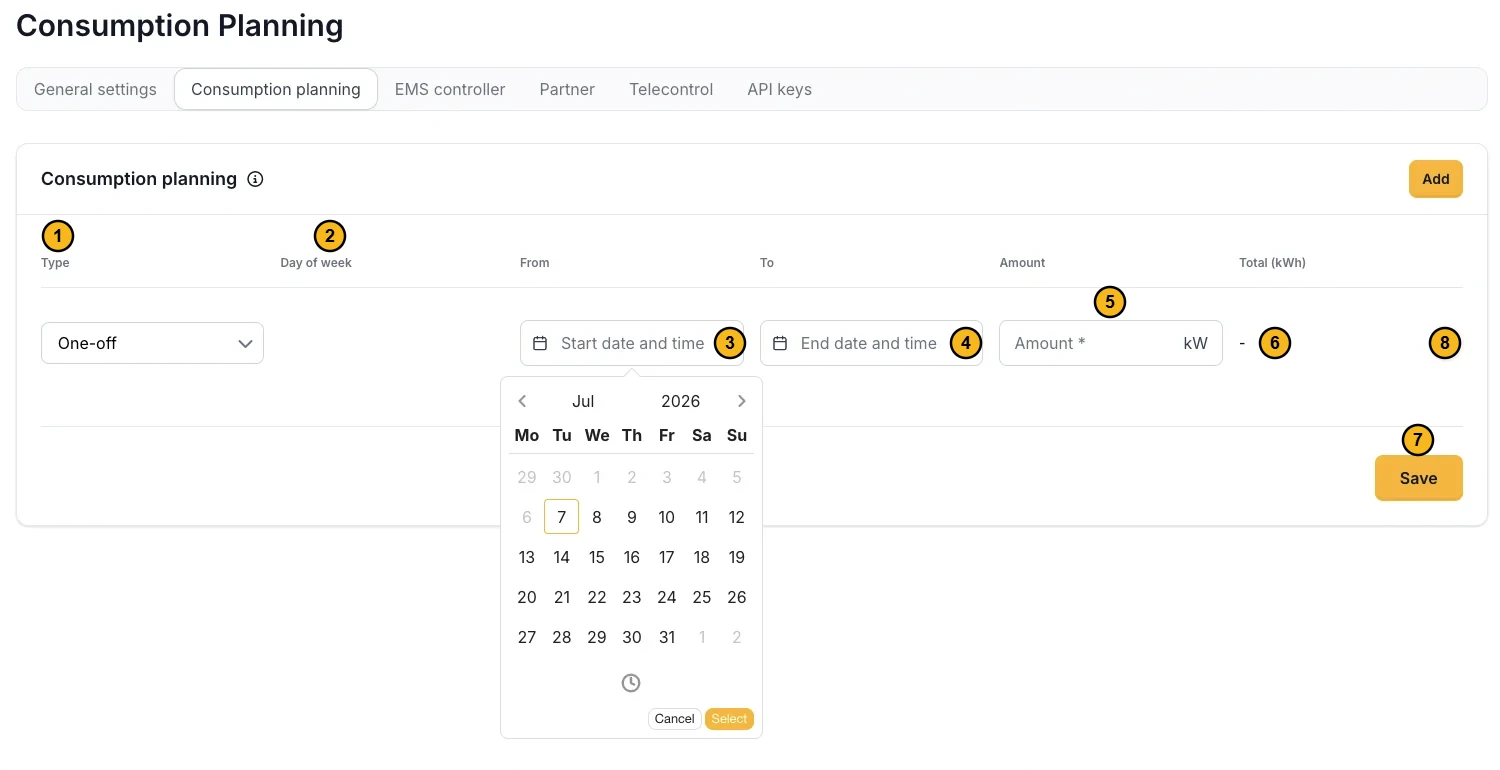Click calendar icon in Start date field
This screenshot has height=770, width=1500.
point(540,343)
